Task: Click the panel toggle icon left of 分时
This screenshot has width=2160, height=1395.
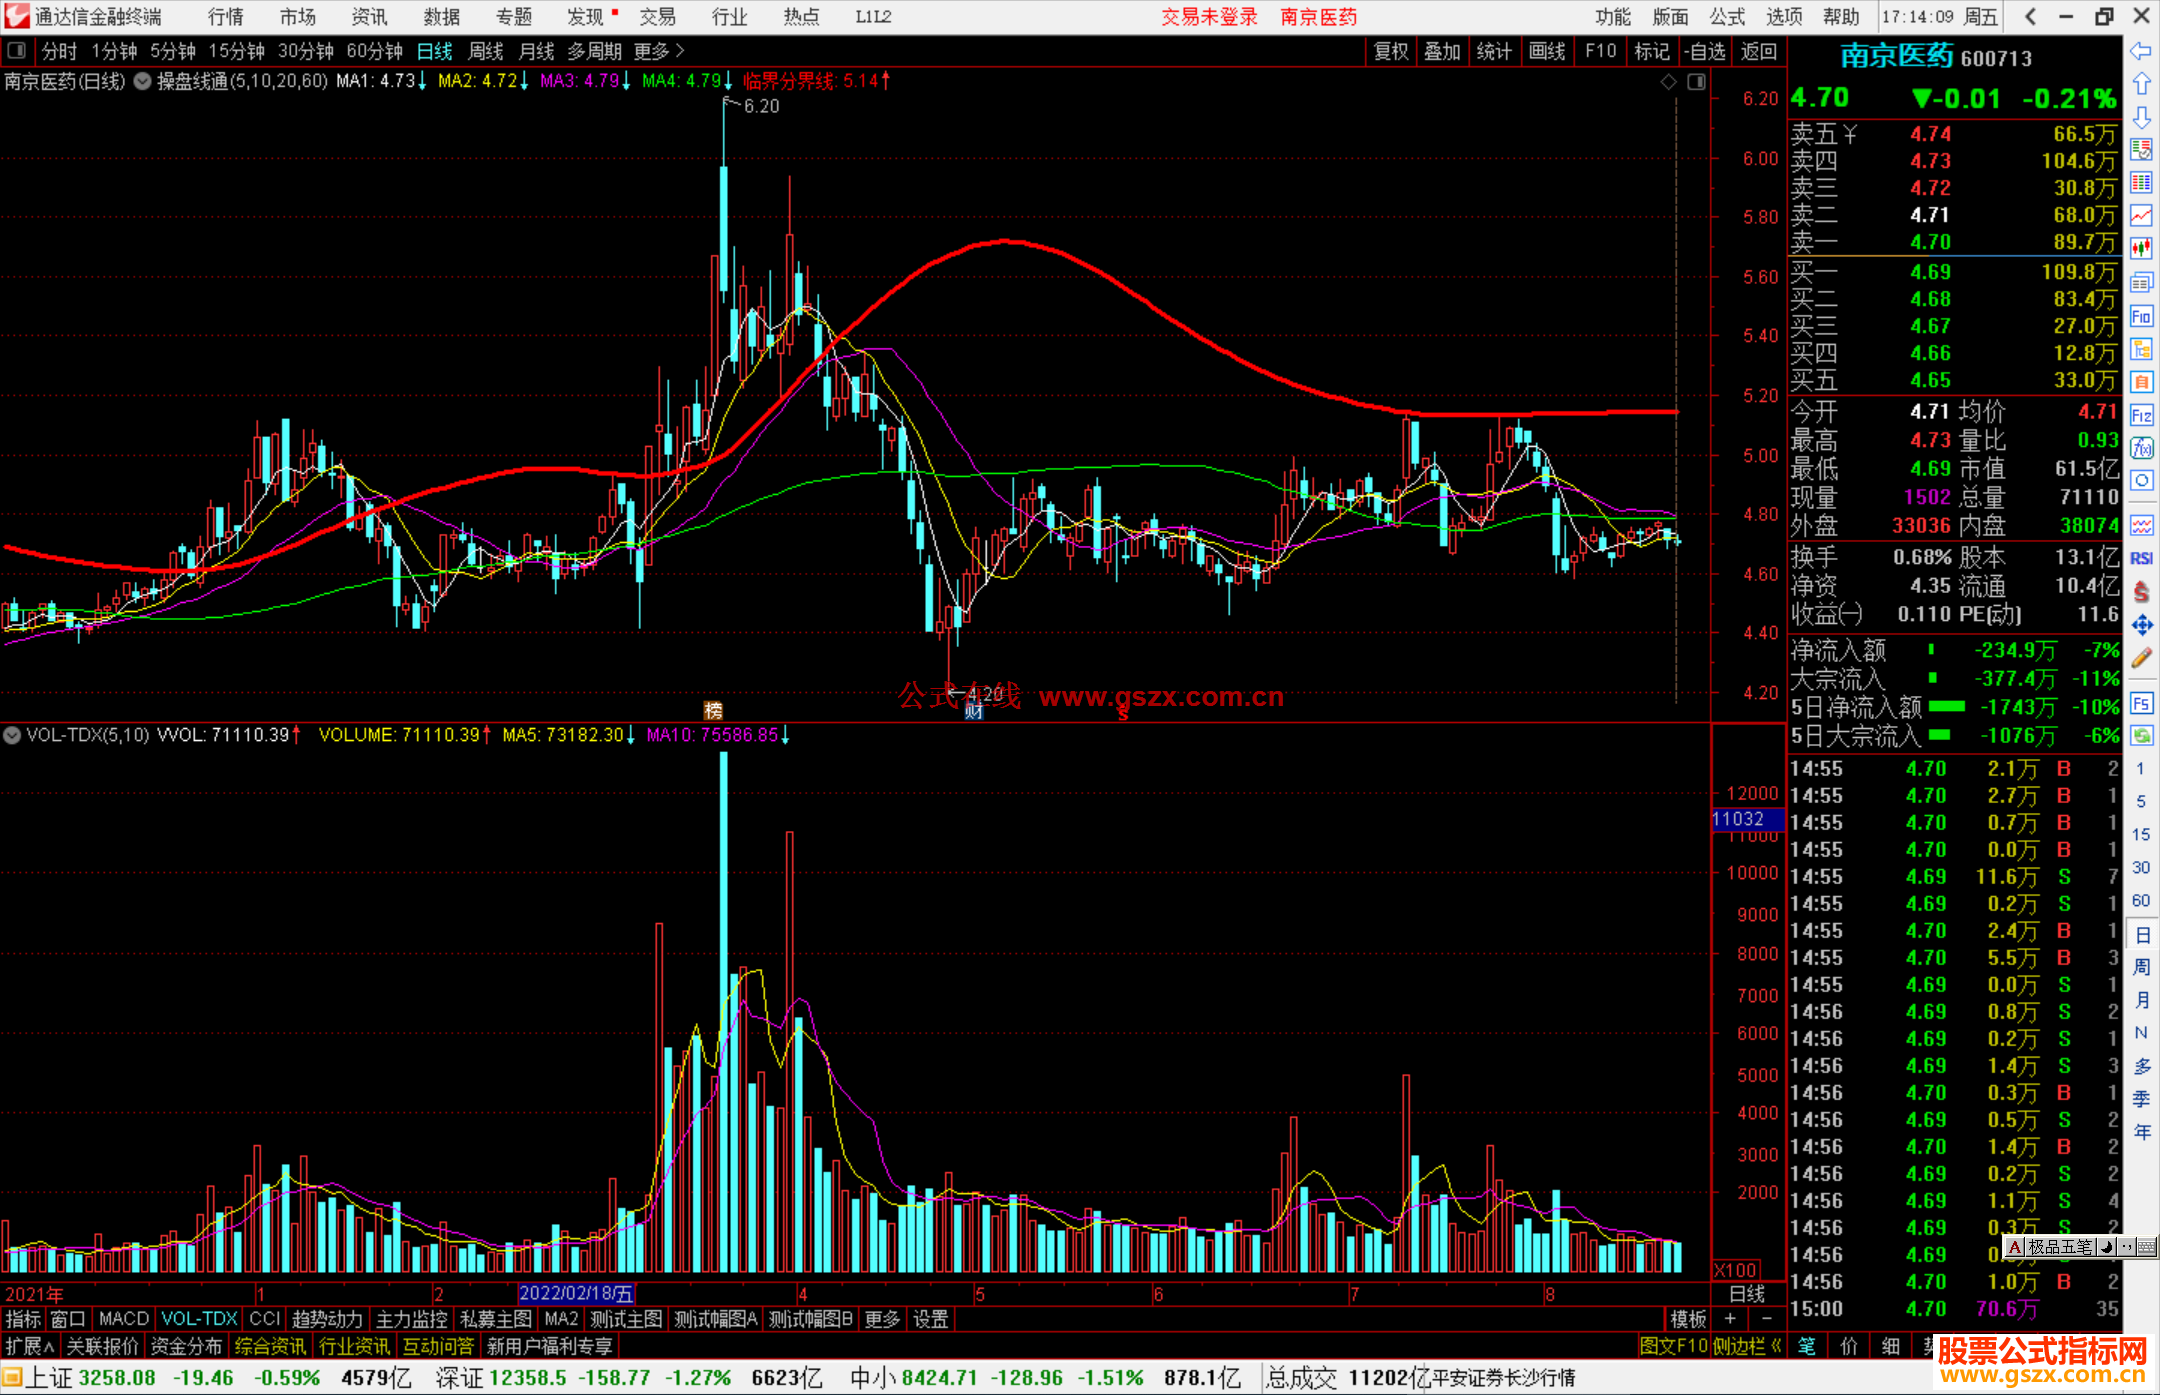Action: click(16, 50)
